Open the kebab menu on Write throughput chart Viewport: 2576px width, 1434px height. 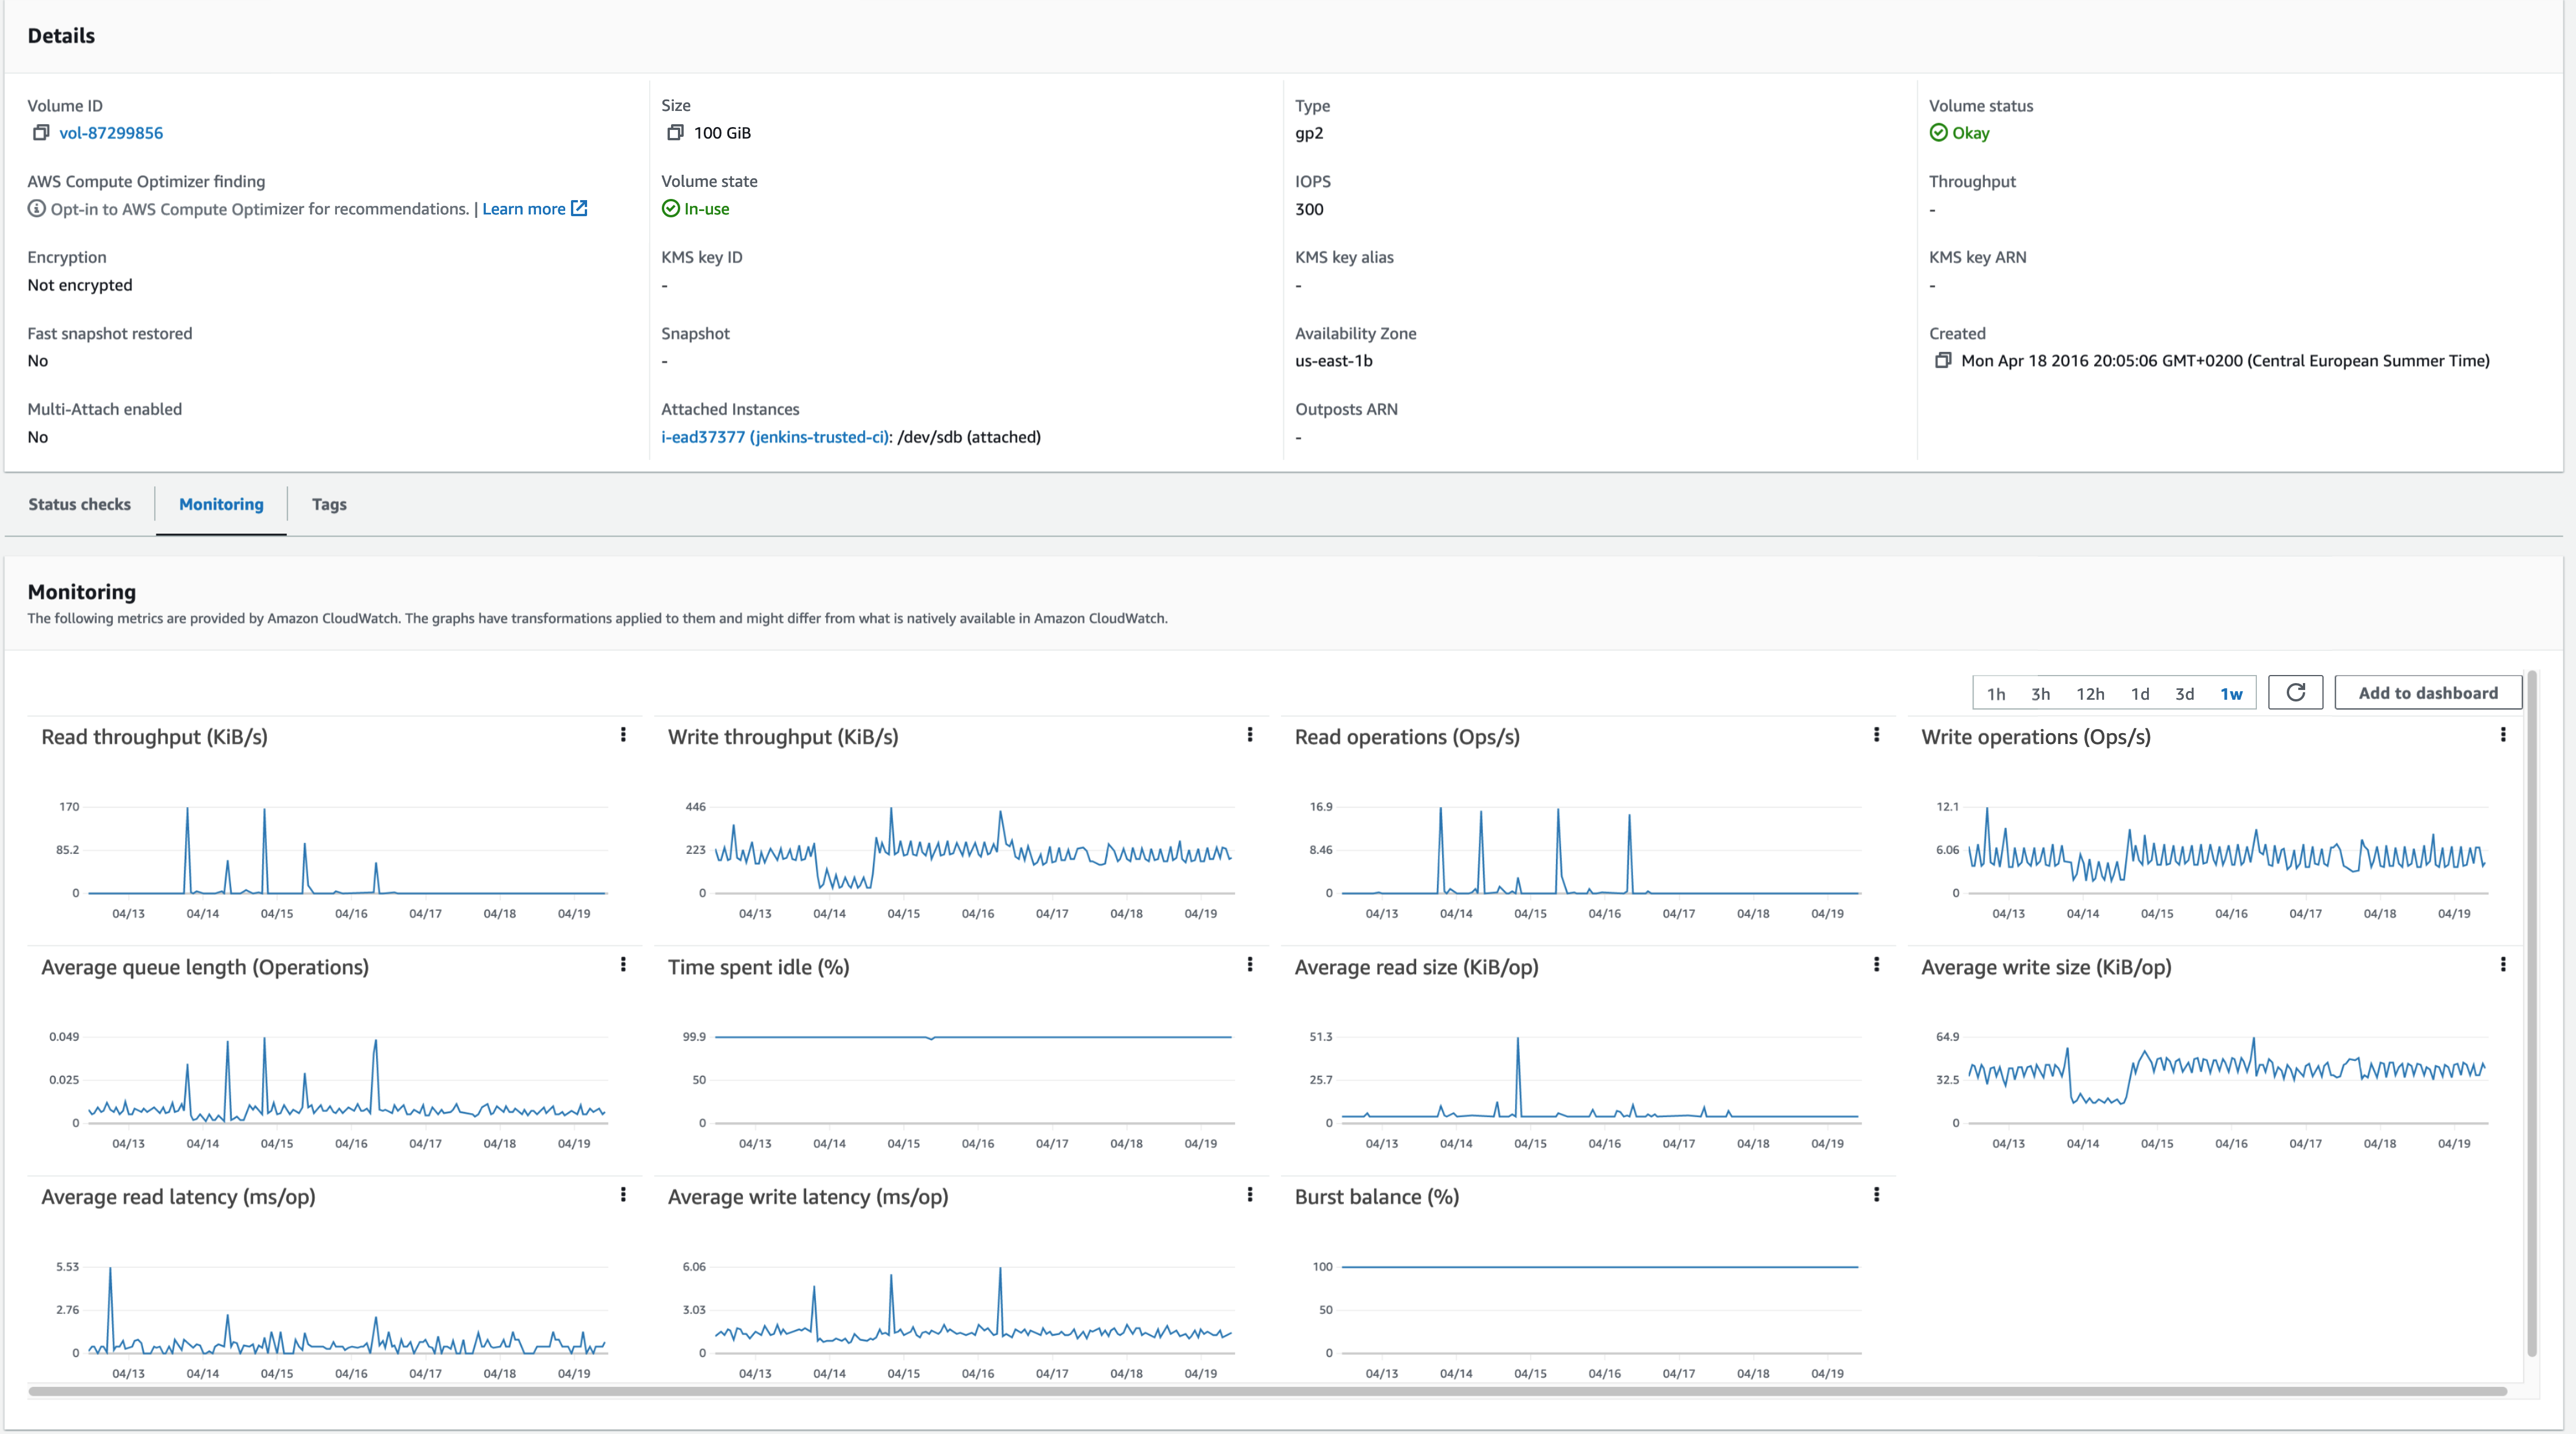(x=1249, y=735)
